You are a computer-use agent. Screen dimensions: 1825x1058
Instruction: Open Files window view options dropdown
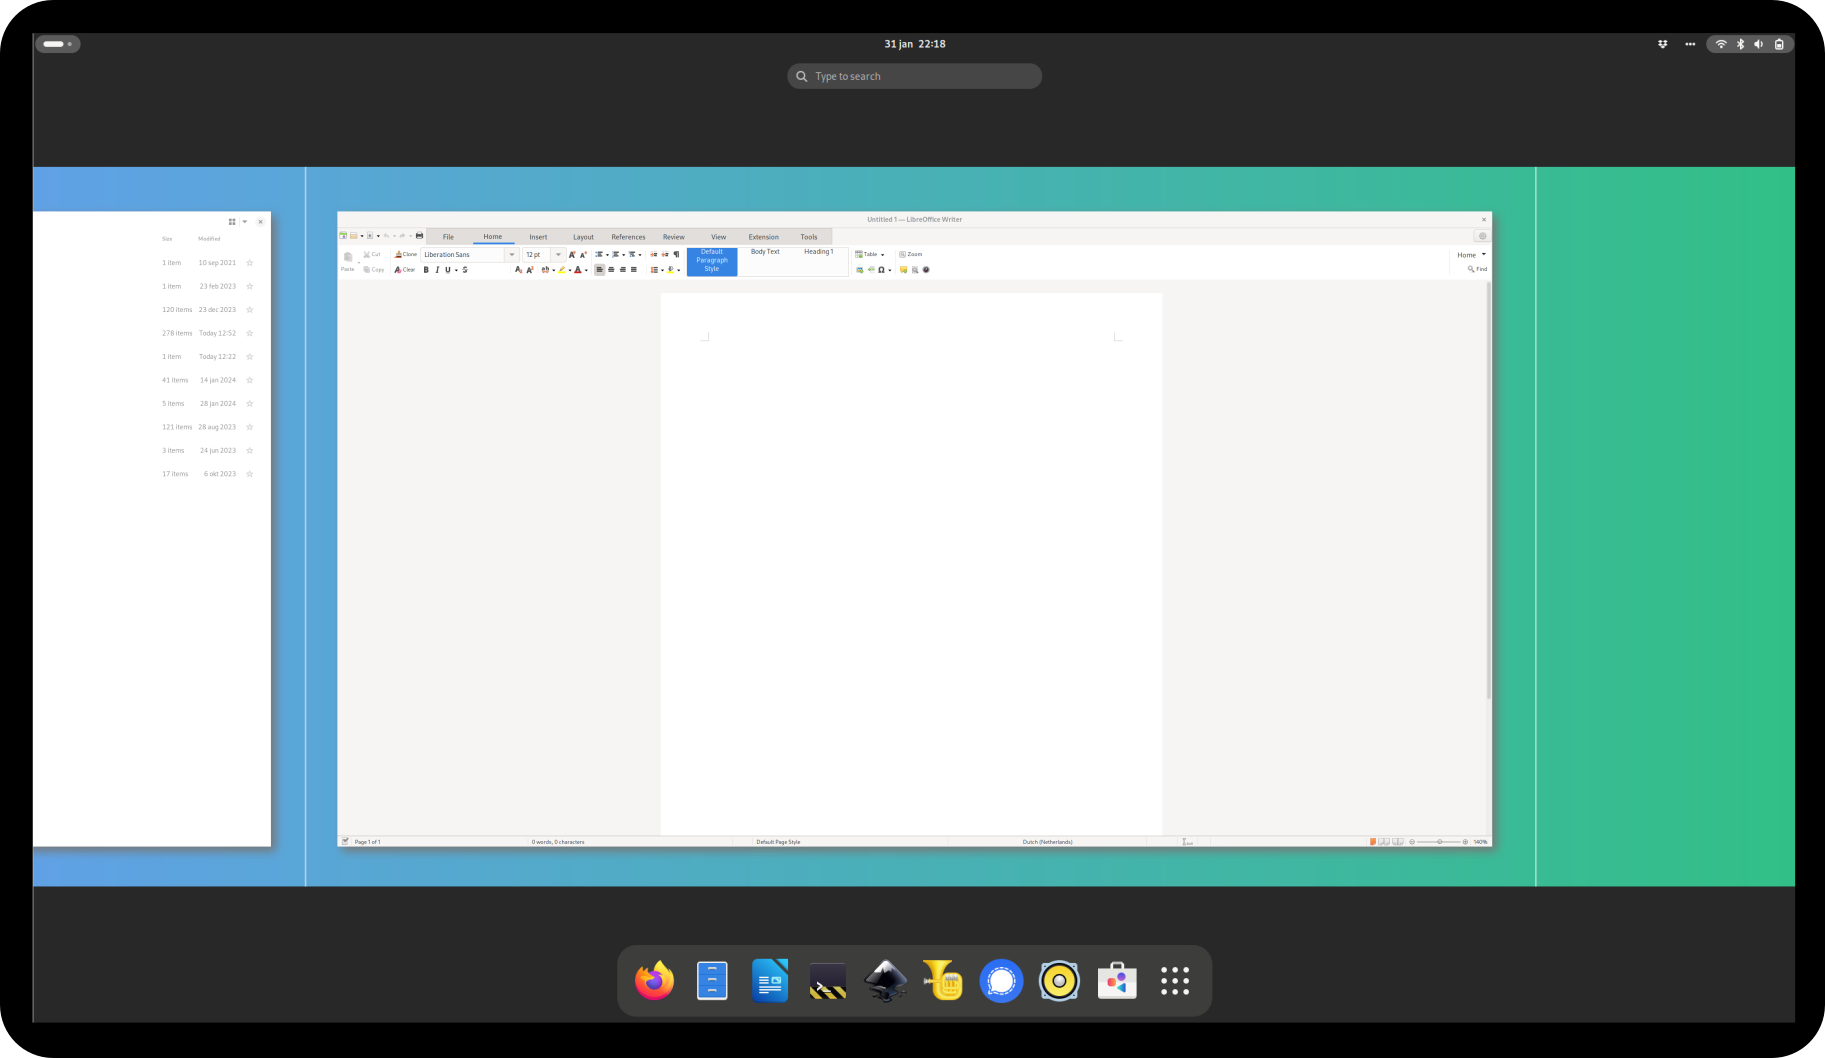(245, 222)
